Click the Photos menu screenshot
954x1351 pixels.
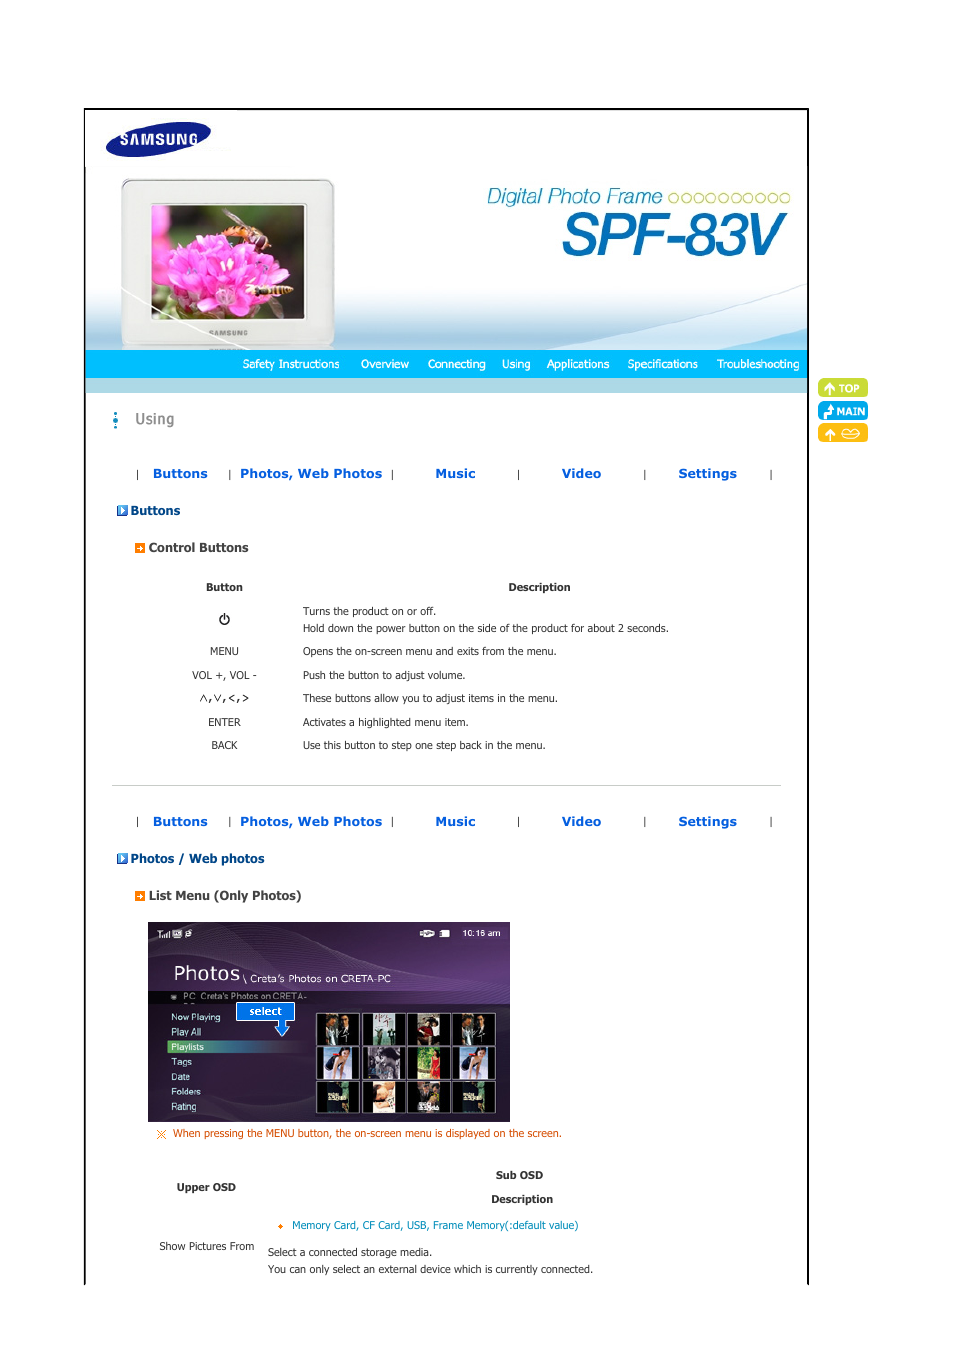pos(329,1022)
